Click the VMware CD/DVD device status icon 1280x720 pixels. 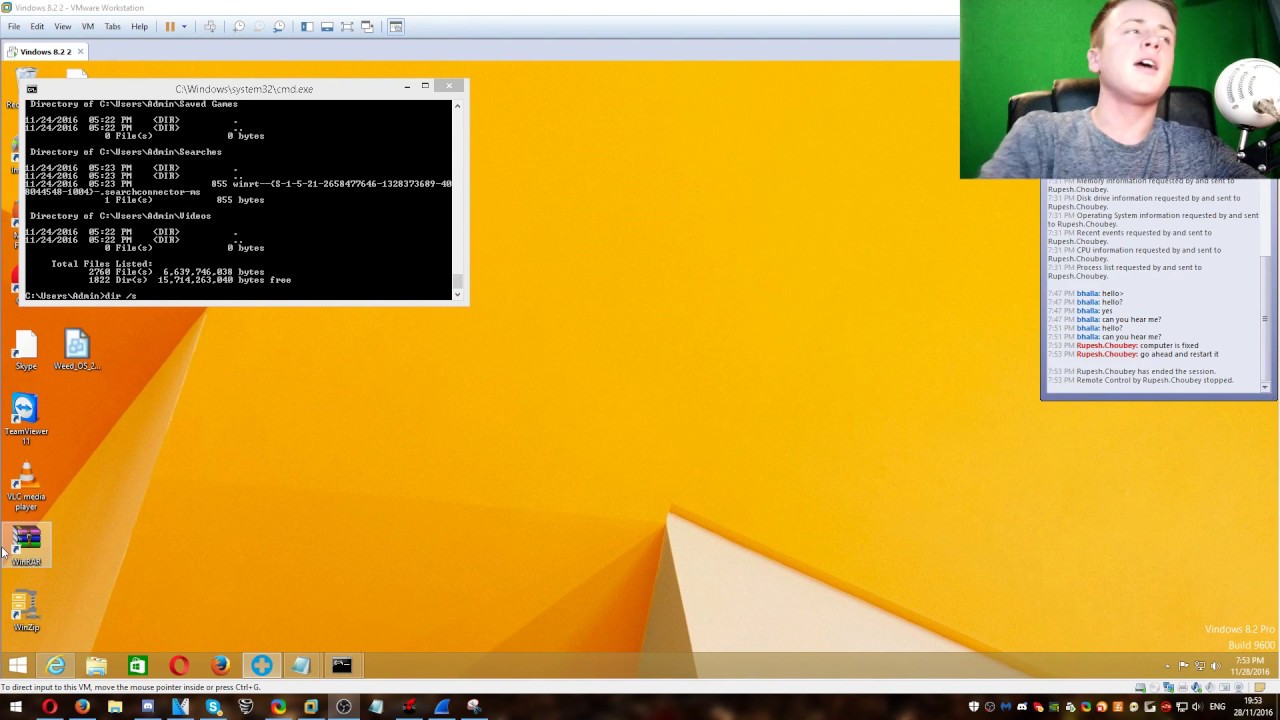pos(1153,687)
